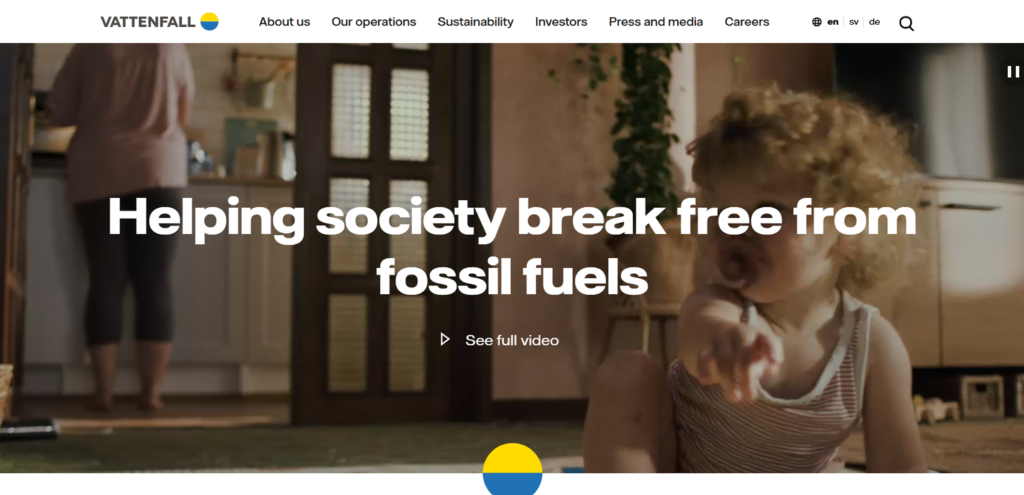
Task: Go to Press and media section
Action: click(656, 22)
